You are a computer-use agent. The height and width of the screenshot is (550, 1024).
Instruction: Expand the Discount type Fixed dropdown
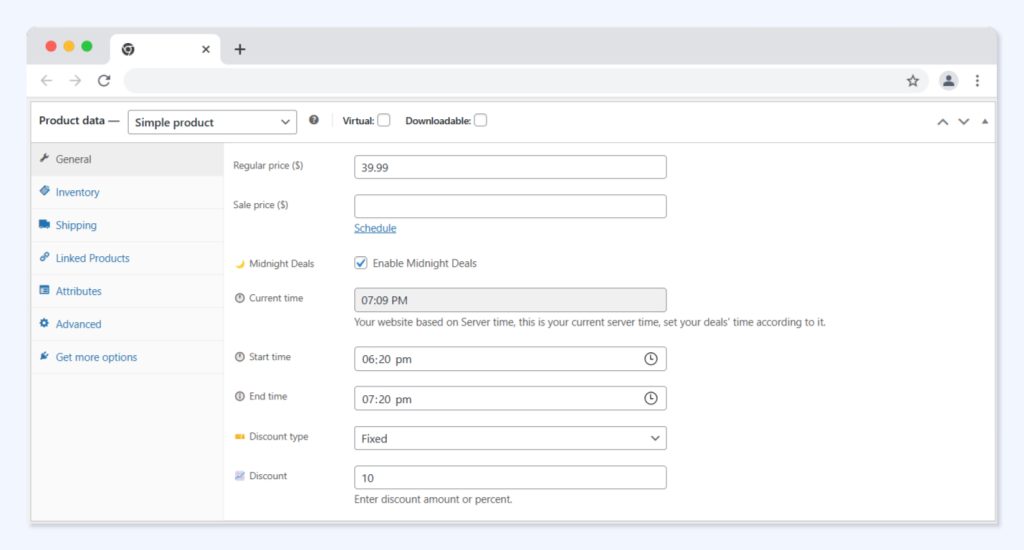point(510,438)
